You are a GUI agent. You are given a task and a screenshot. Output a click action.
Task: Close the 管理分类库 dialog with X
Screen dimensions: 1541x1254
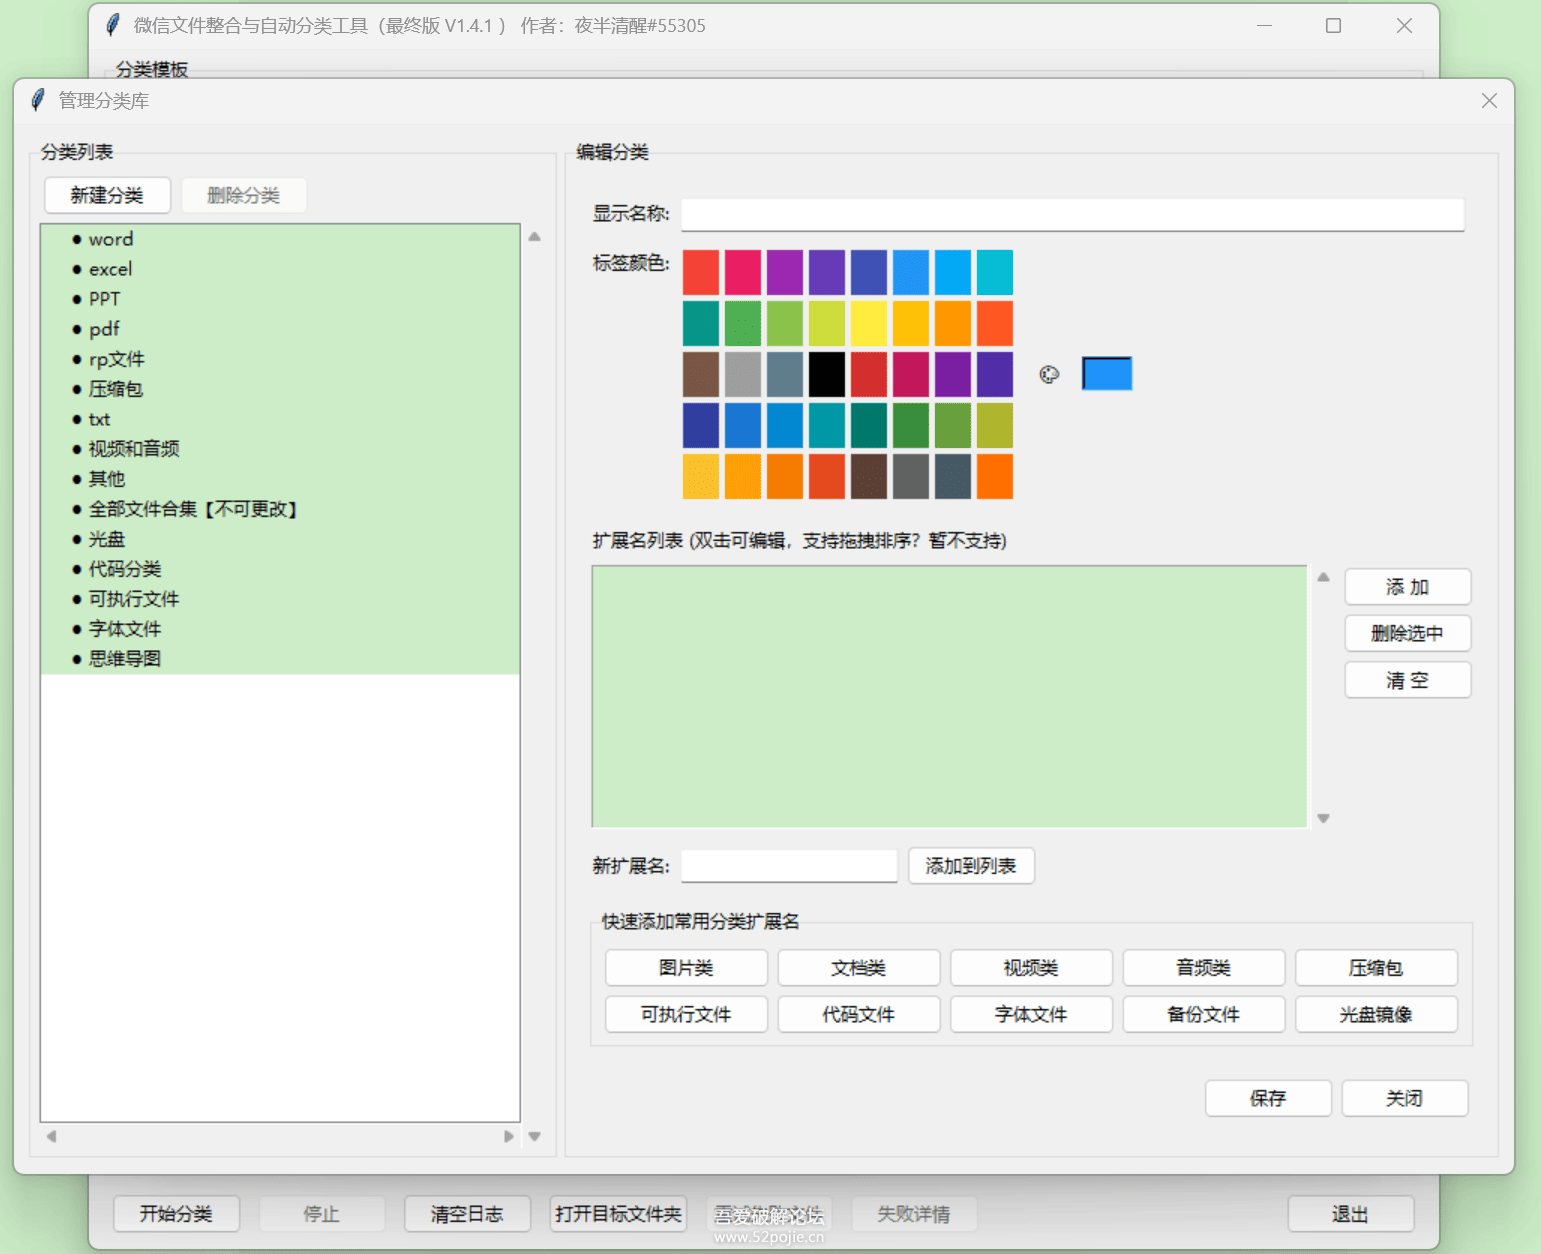coord(1489,101)
